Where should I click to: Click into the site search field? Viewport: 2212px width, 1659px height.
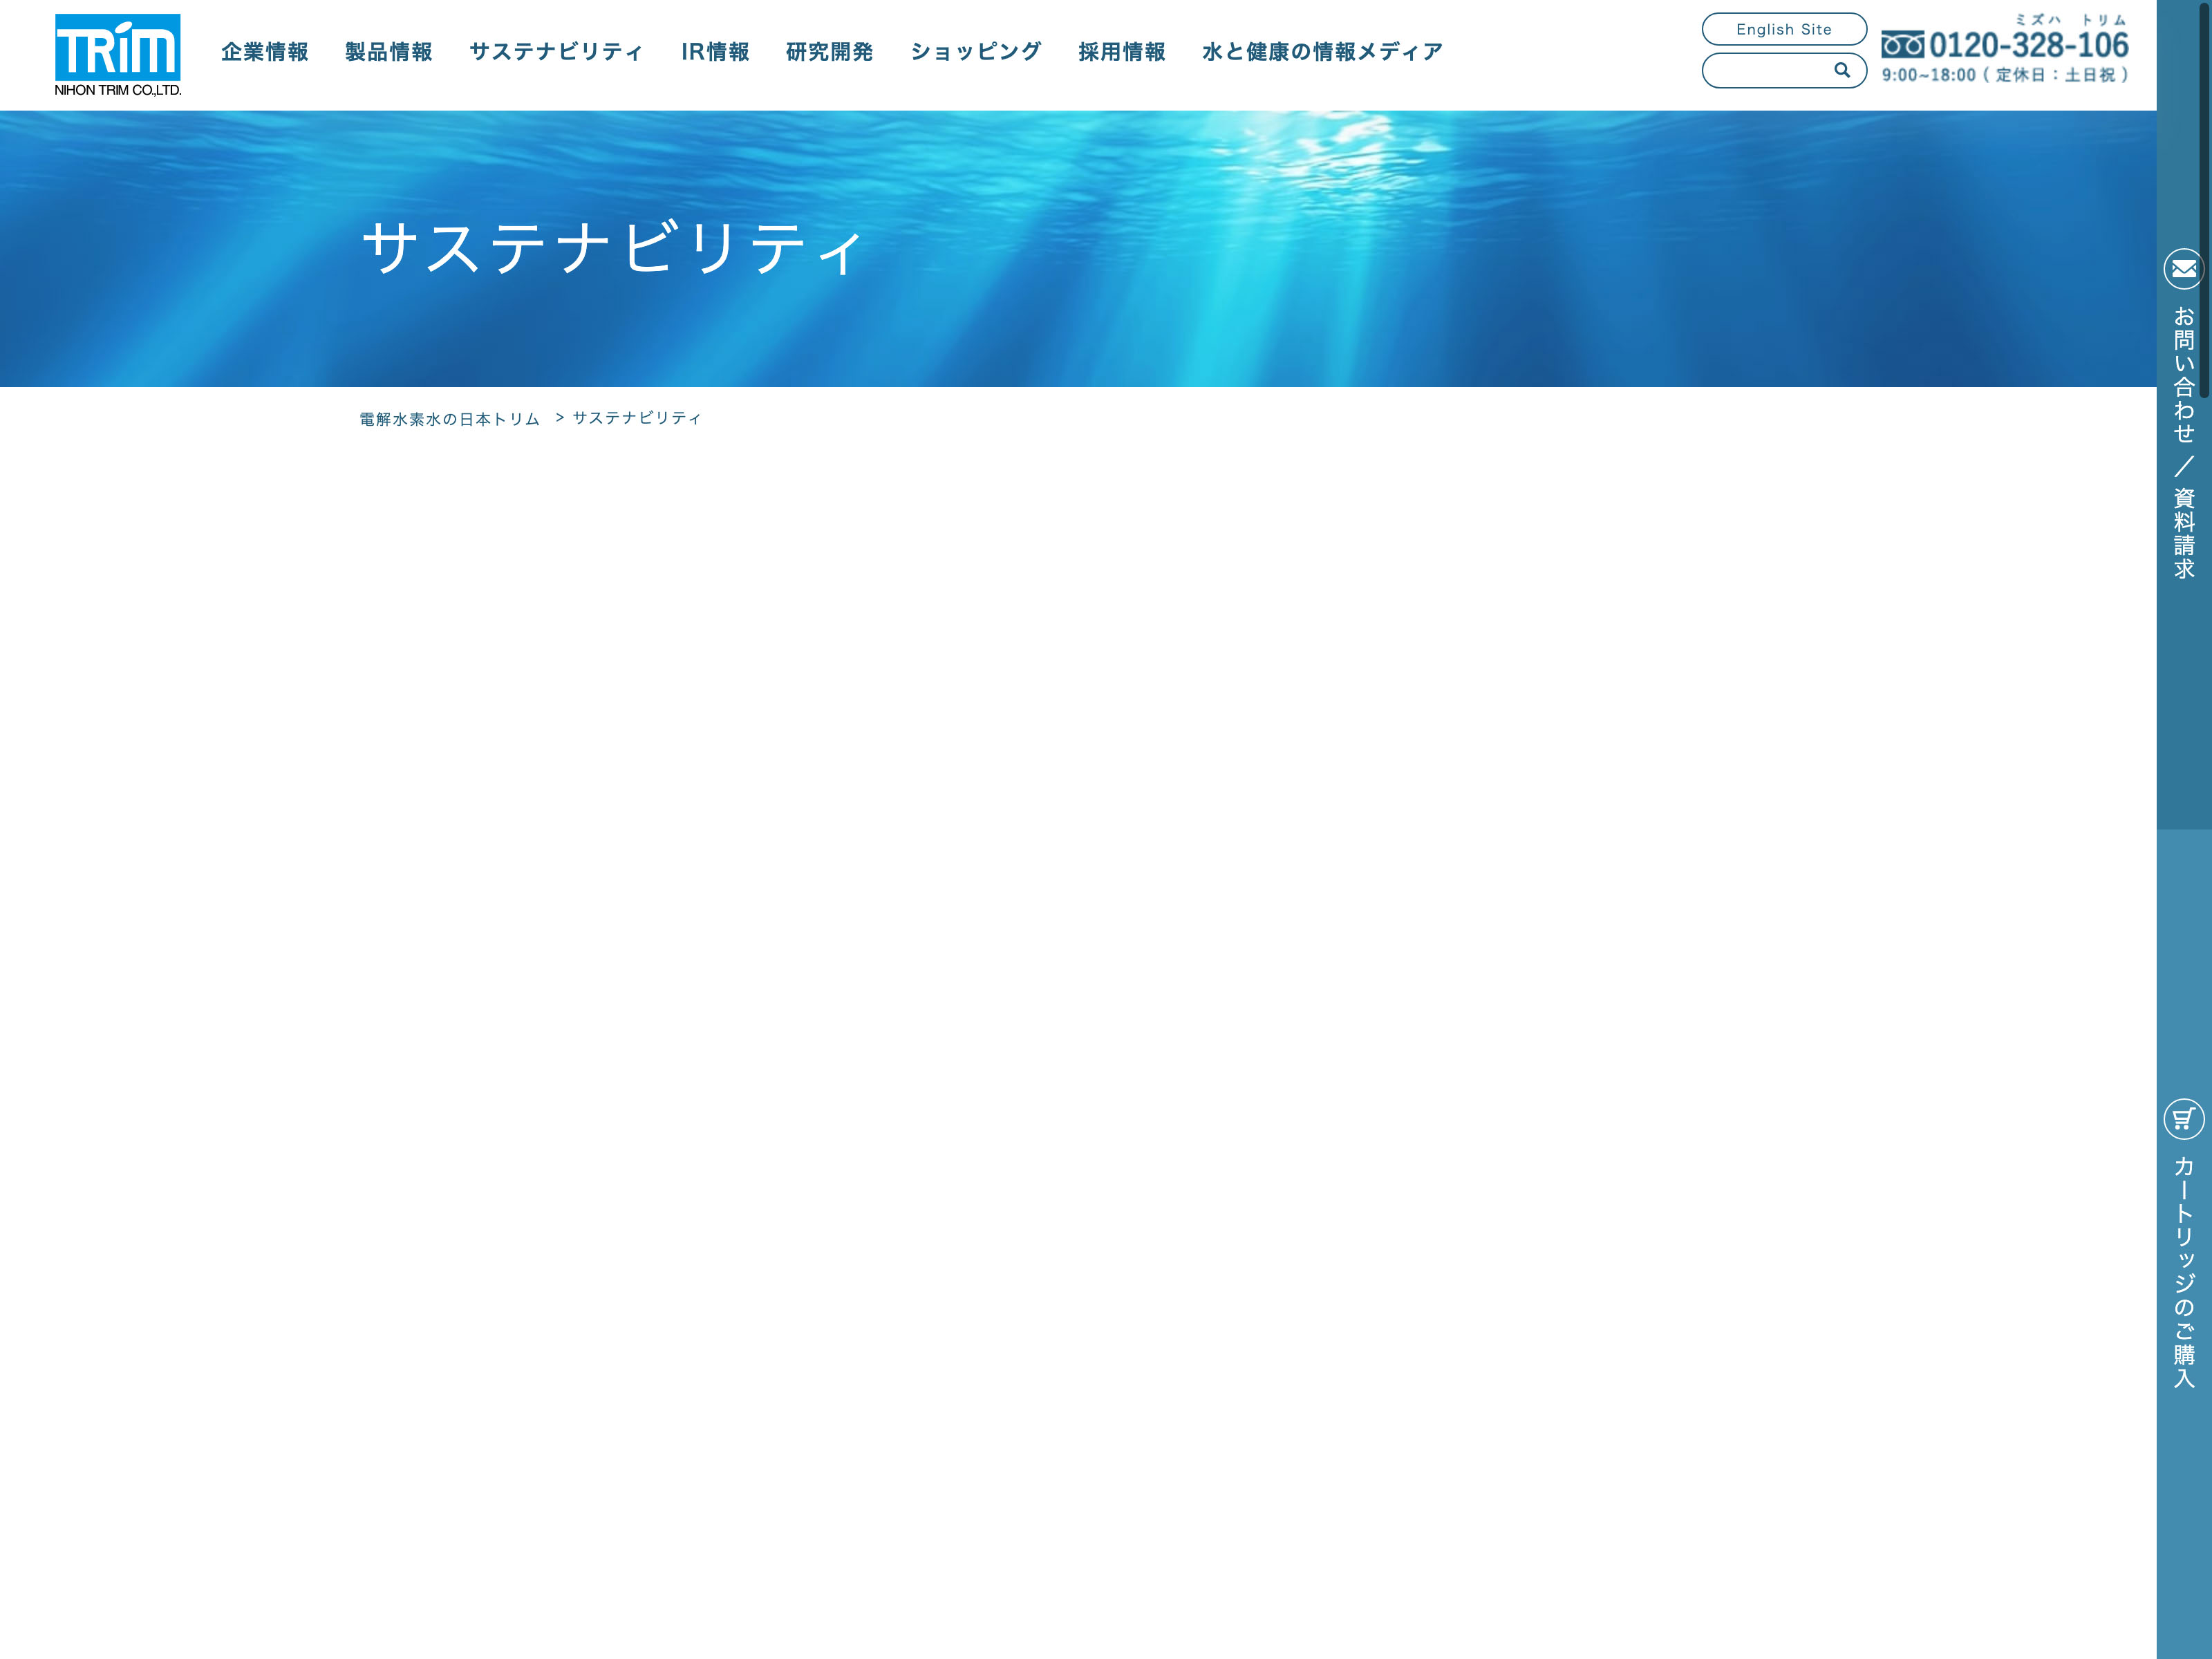[x=1766, y=71]
